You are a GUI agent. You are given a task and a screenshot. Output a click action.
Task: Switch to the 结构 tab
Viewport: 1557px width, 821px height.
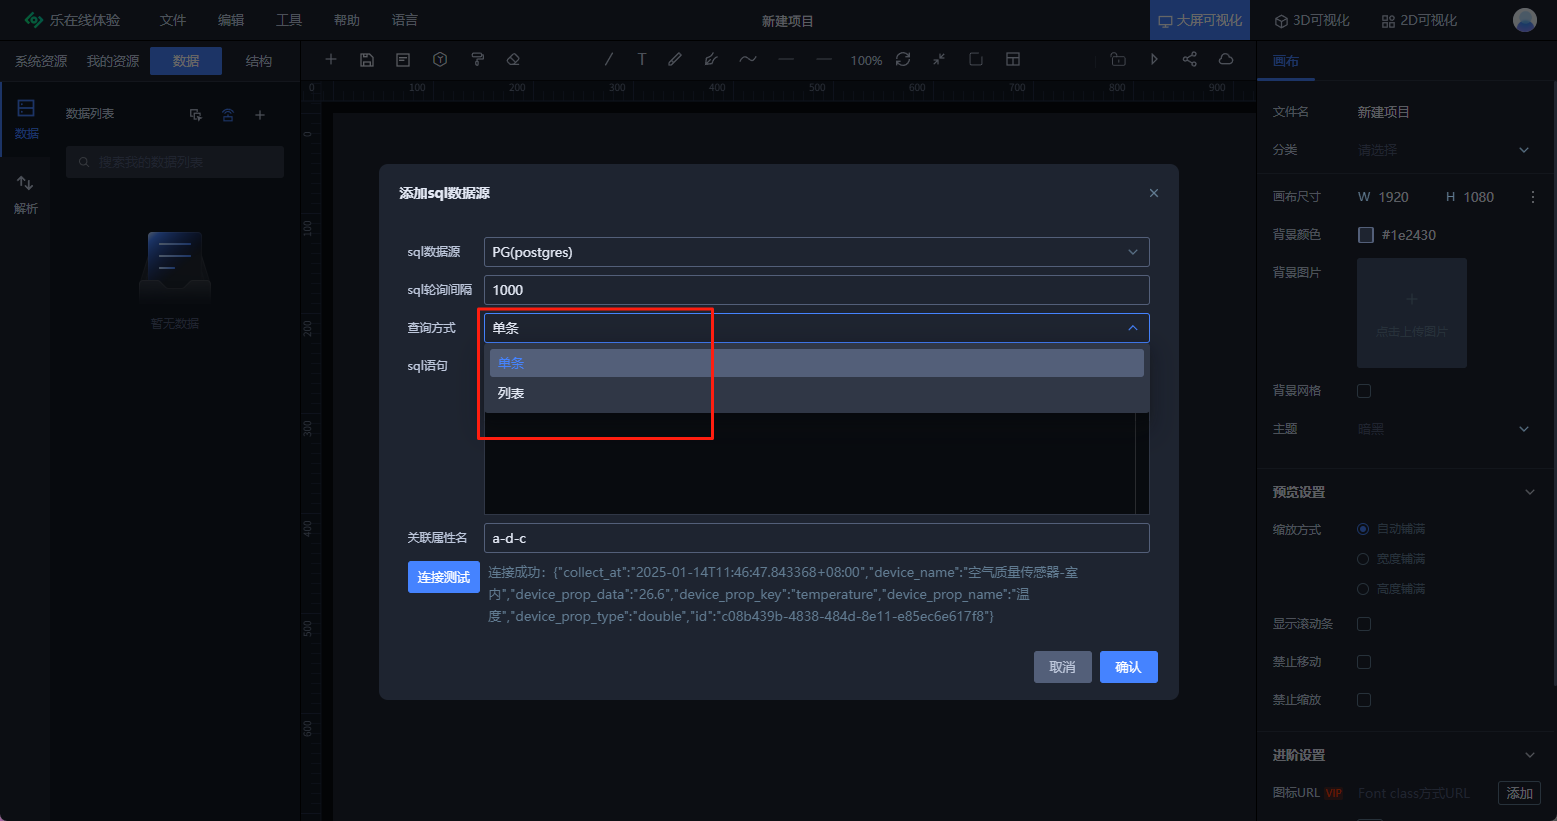click(259, 61)
